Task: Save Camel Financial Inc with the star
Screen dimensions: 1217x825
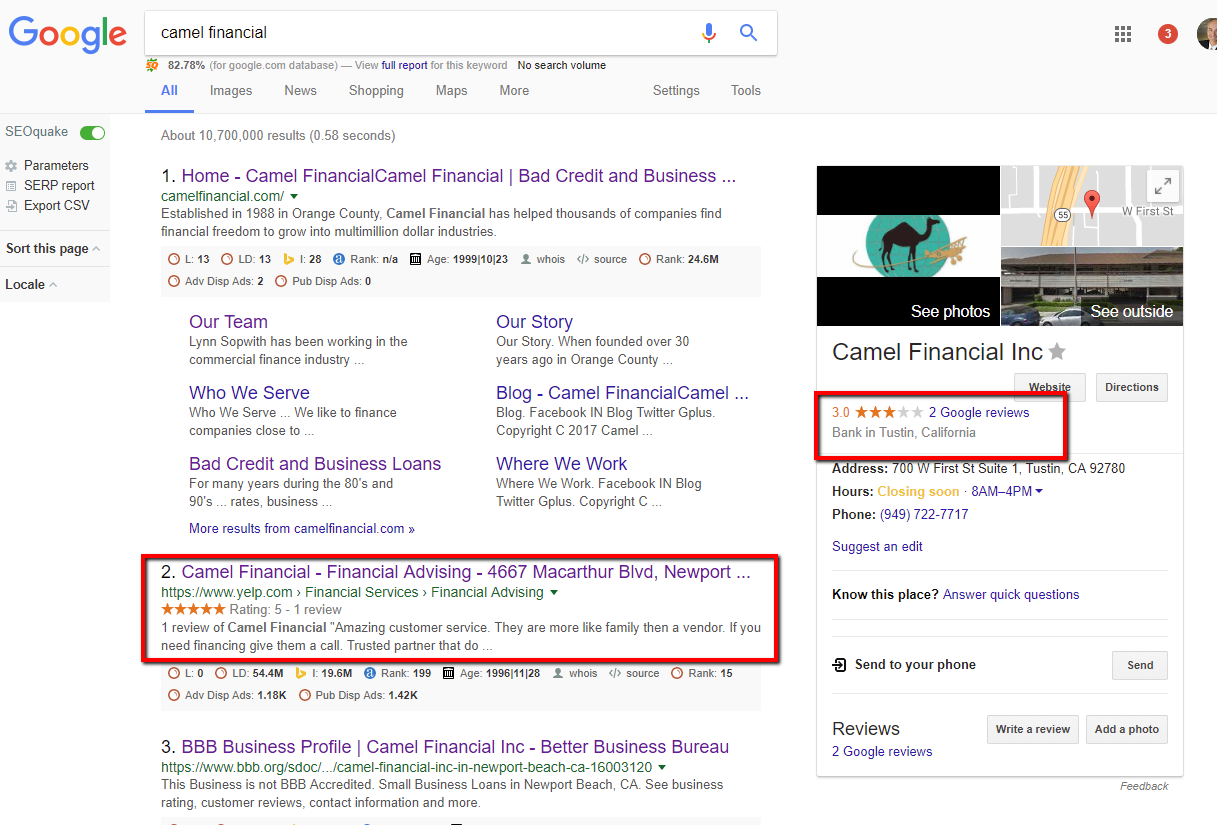Action: (x=1057, y=352)
